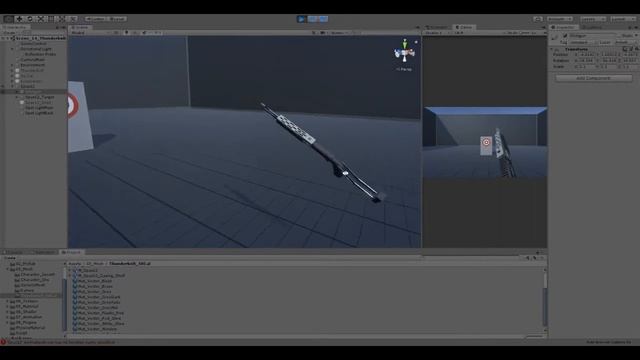
Task: Select Spot LightMain in Hierarchy
Action: click(39, 108)
